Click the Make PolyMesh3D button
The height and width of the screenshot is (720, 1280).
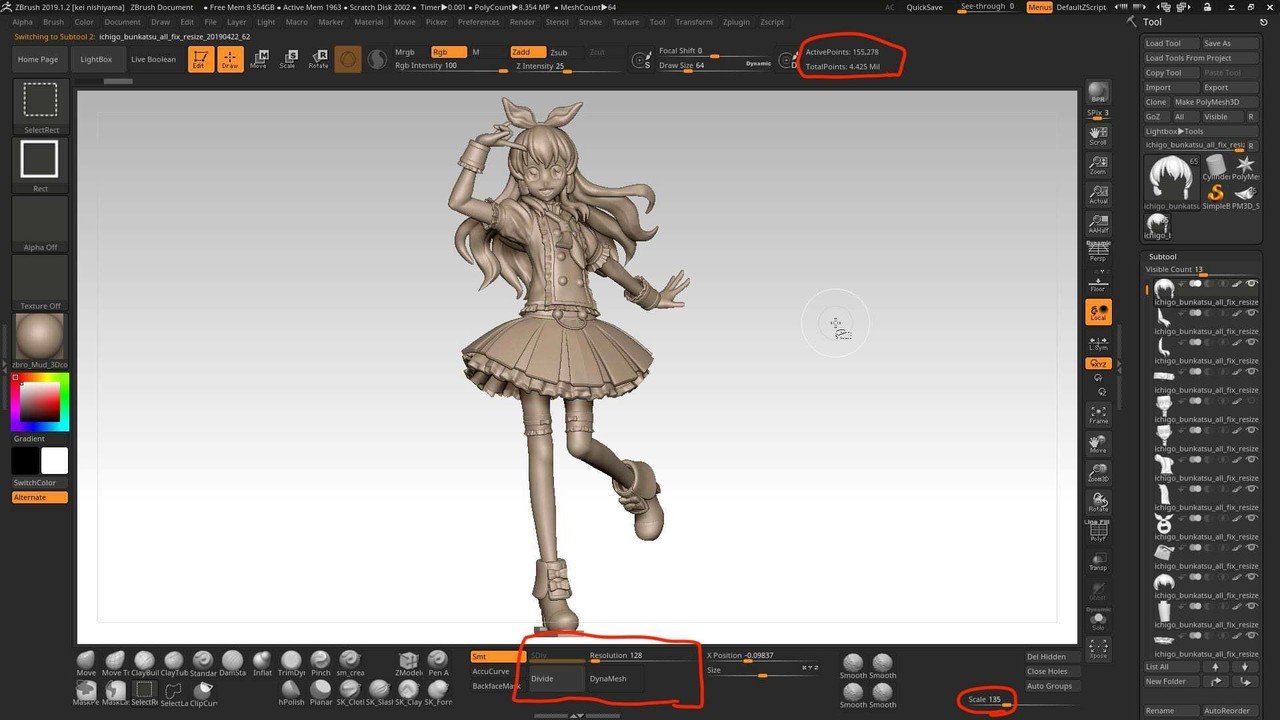1207,101
